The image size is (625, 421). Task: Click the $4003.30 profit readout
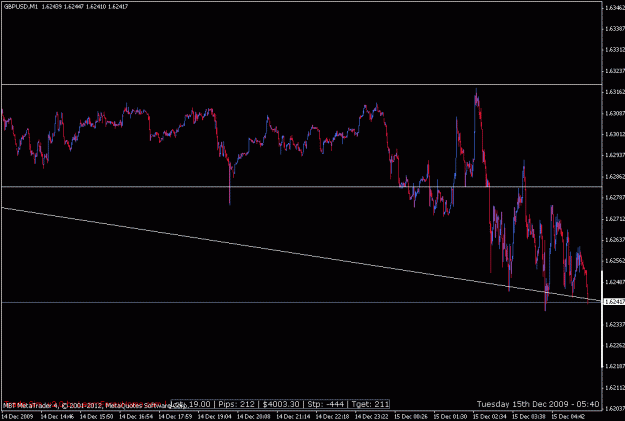click(281, 404)
